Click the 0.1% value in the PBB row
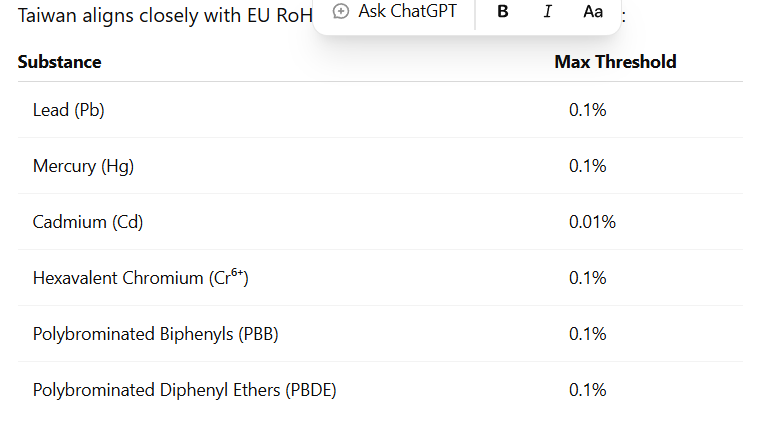763x443 pixels. click(588, 334)
